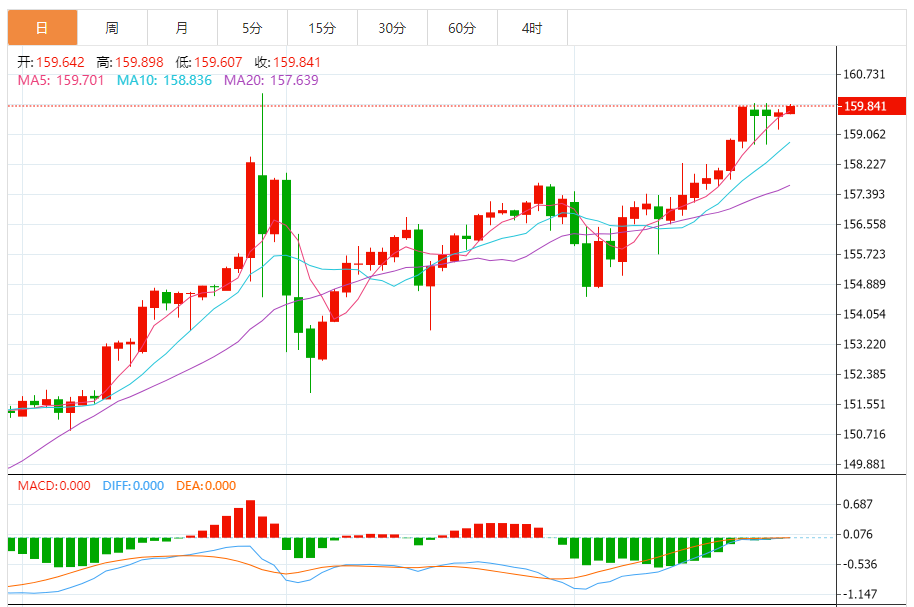Switch to the 4时 four-hour tab
Image resolution: width=914 pixels, height=607 pixels.
pyautogui.click(x=532, y=27)
